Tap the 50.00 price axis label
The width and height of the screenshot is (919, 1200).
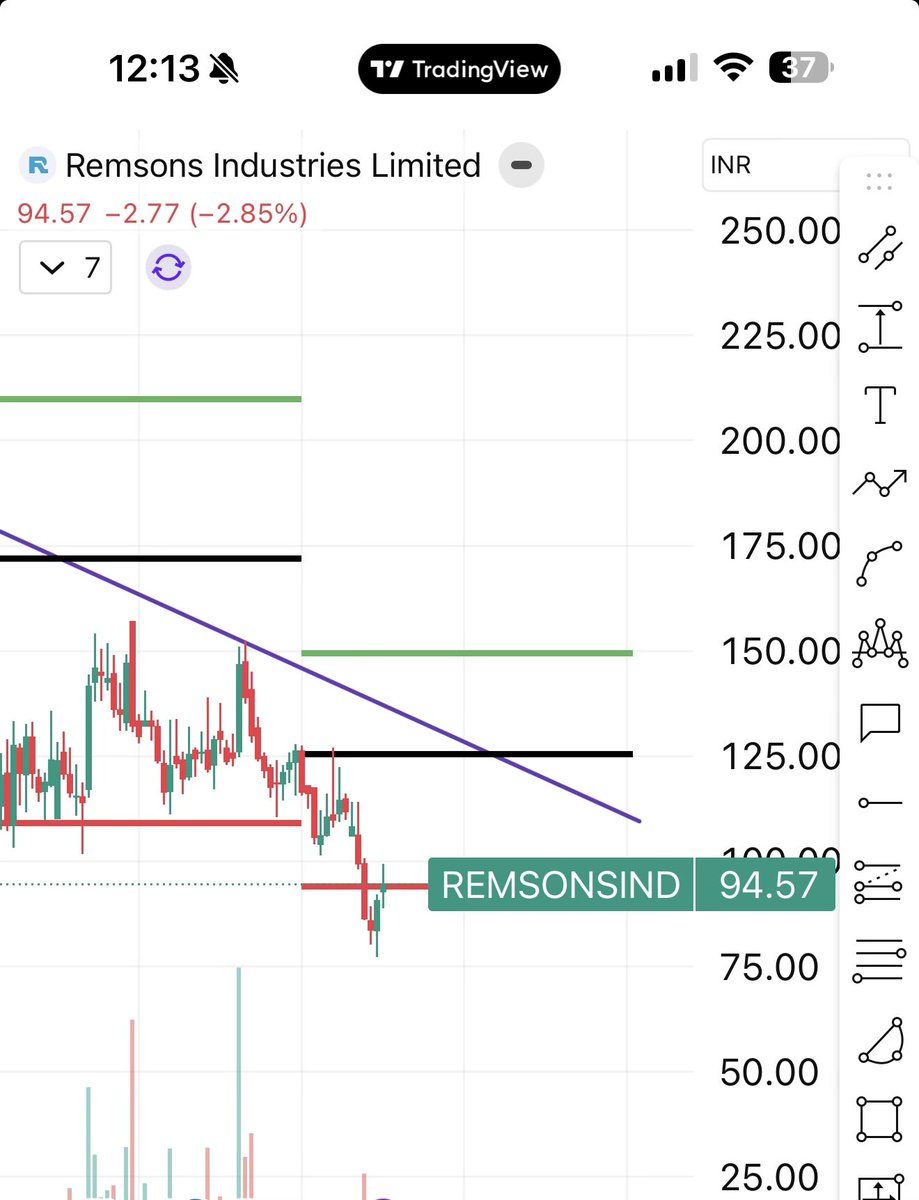pos(770,1072)
